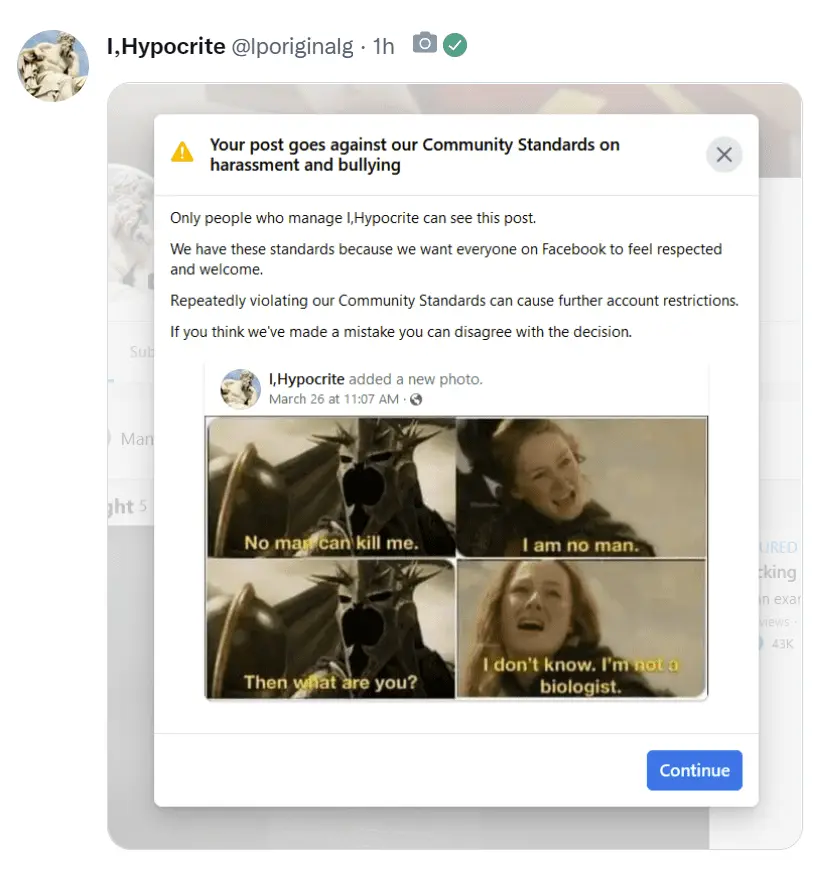Open the I,Hypocrite statue profile avatar

(x=53, y=66)
